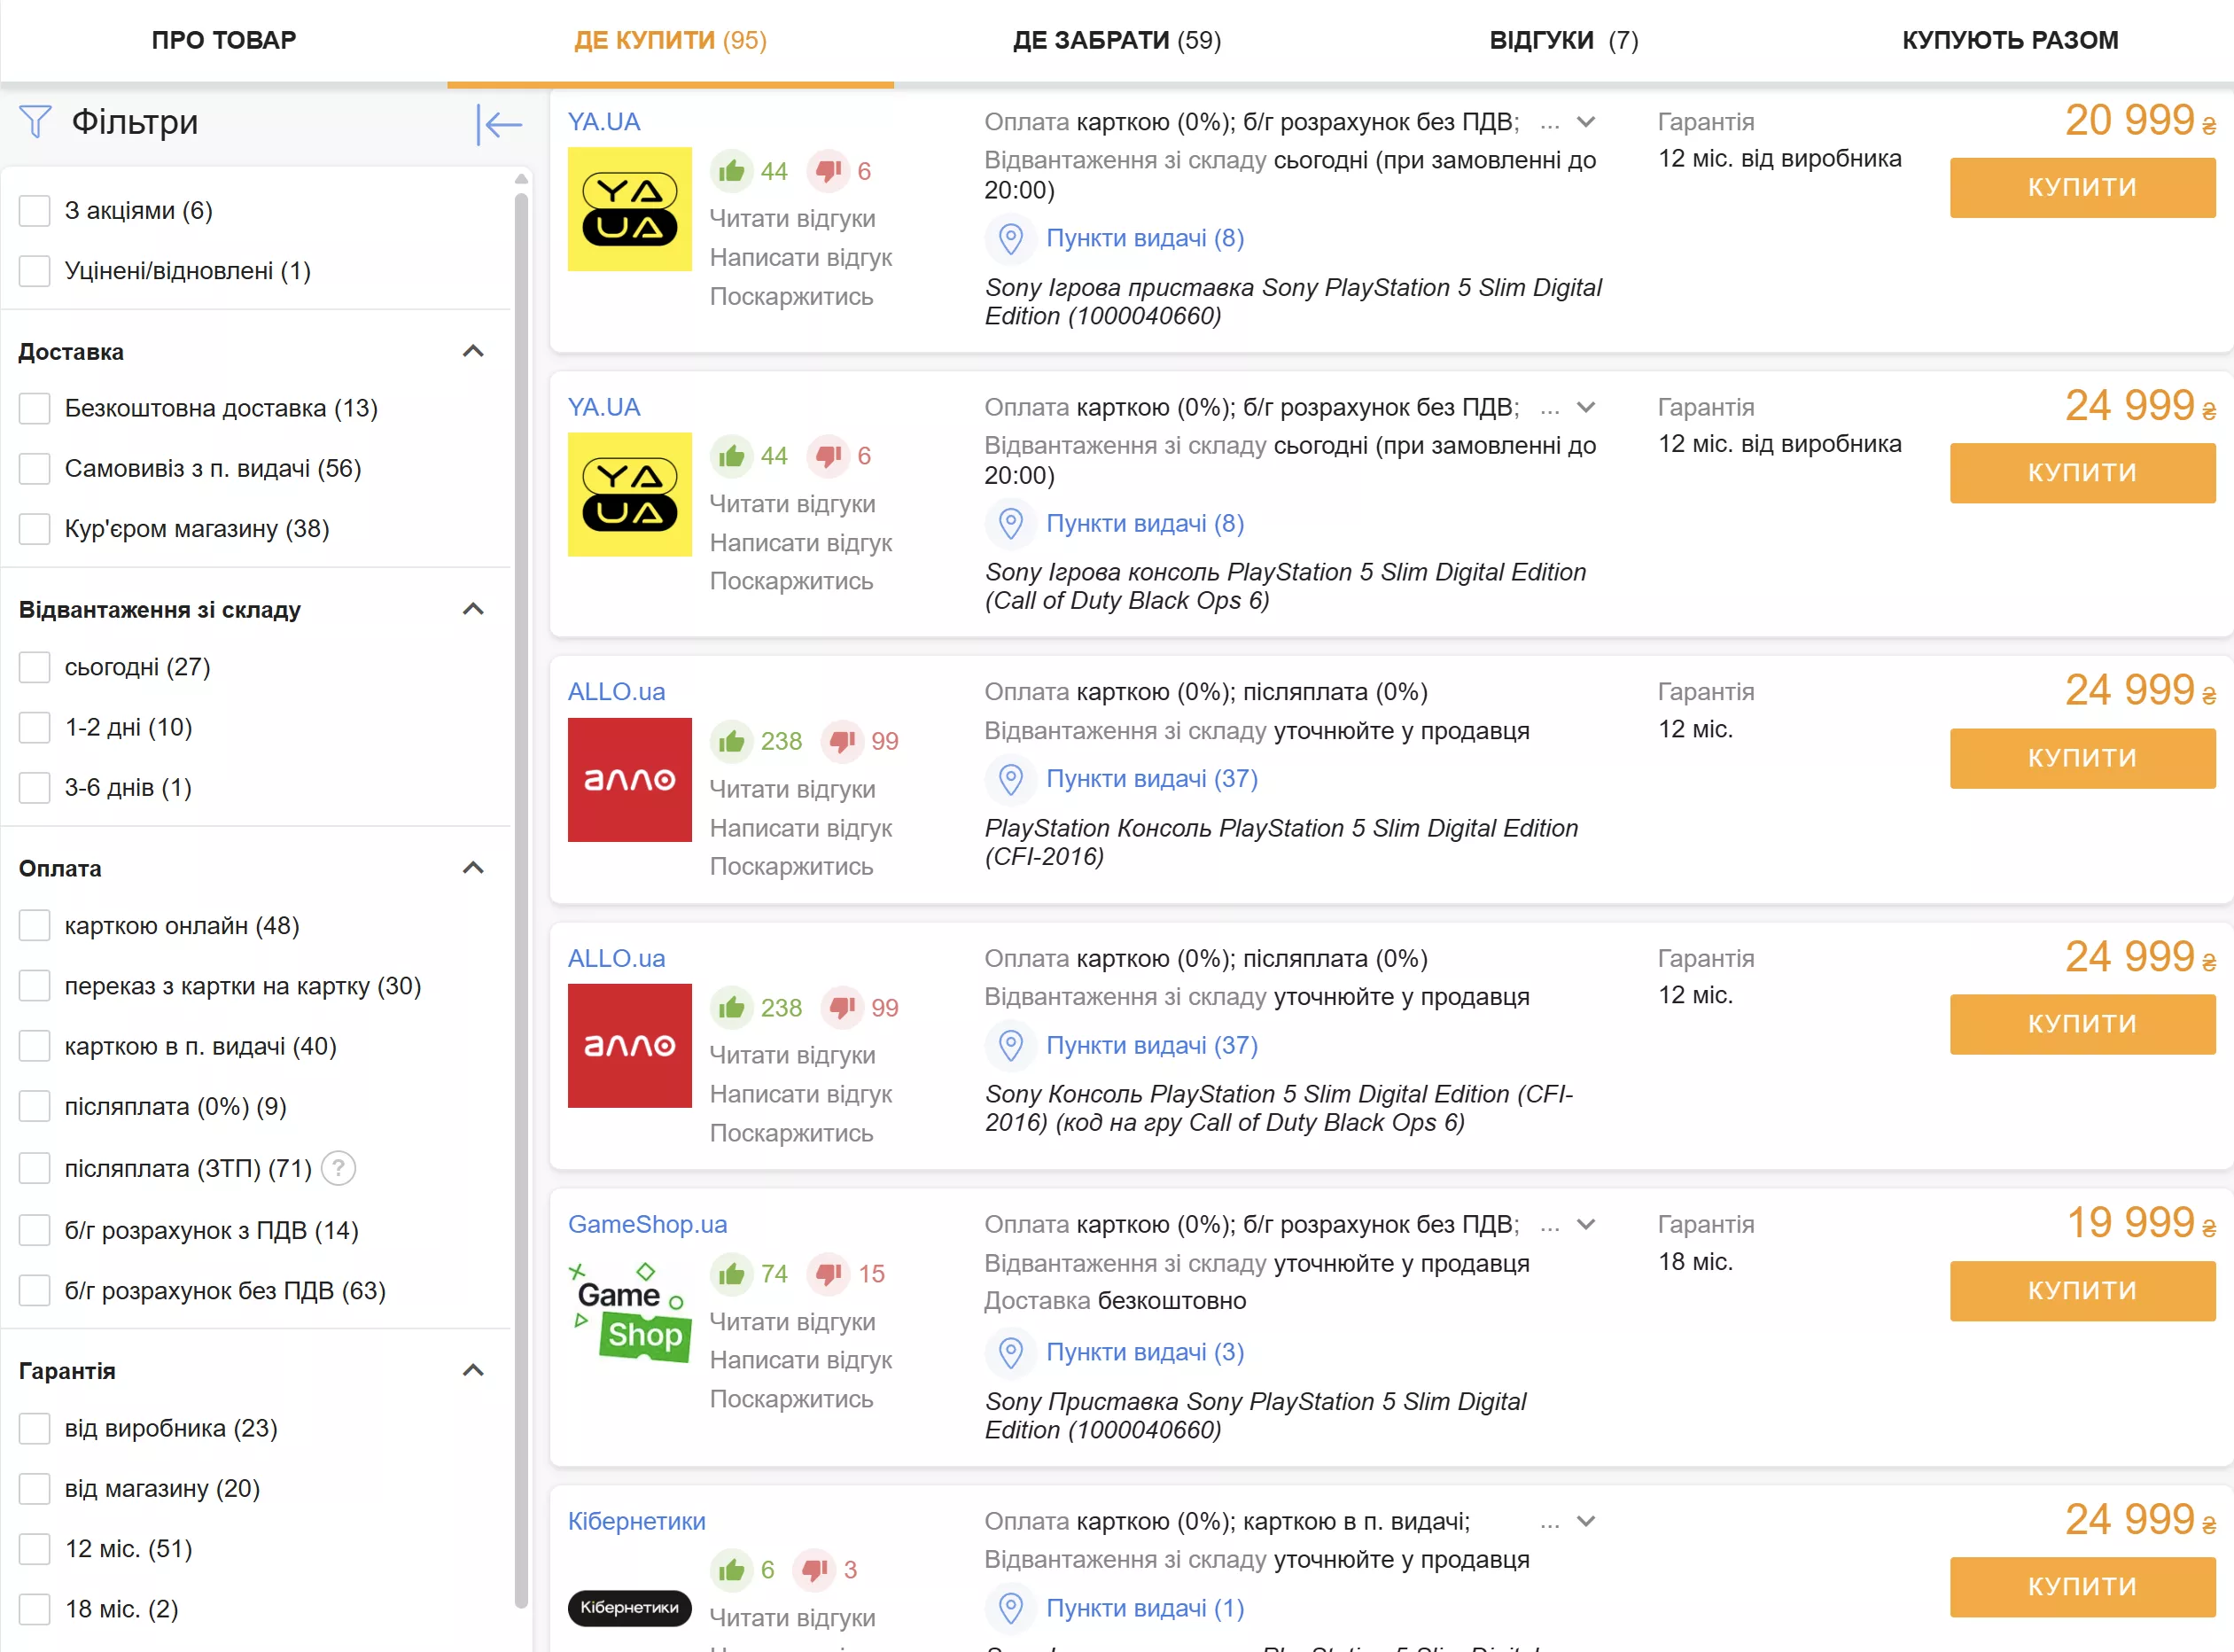Screen dimensions: 2234x1652
Task: Click the filters funnel icon
Action: click(35, 122)
